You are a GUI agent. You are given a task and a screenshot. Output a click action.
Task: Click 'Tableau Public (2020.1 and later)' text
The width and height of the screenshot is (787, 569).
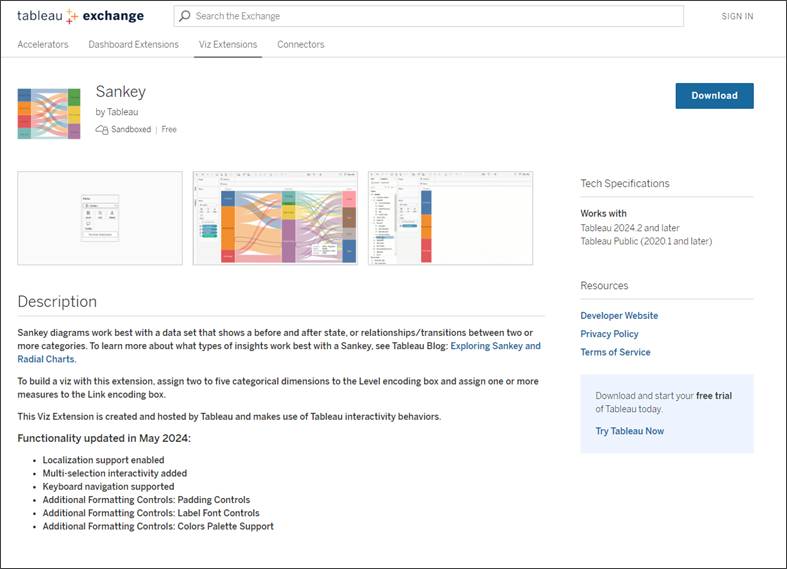646,241
